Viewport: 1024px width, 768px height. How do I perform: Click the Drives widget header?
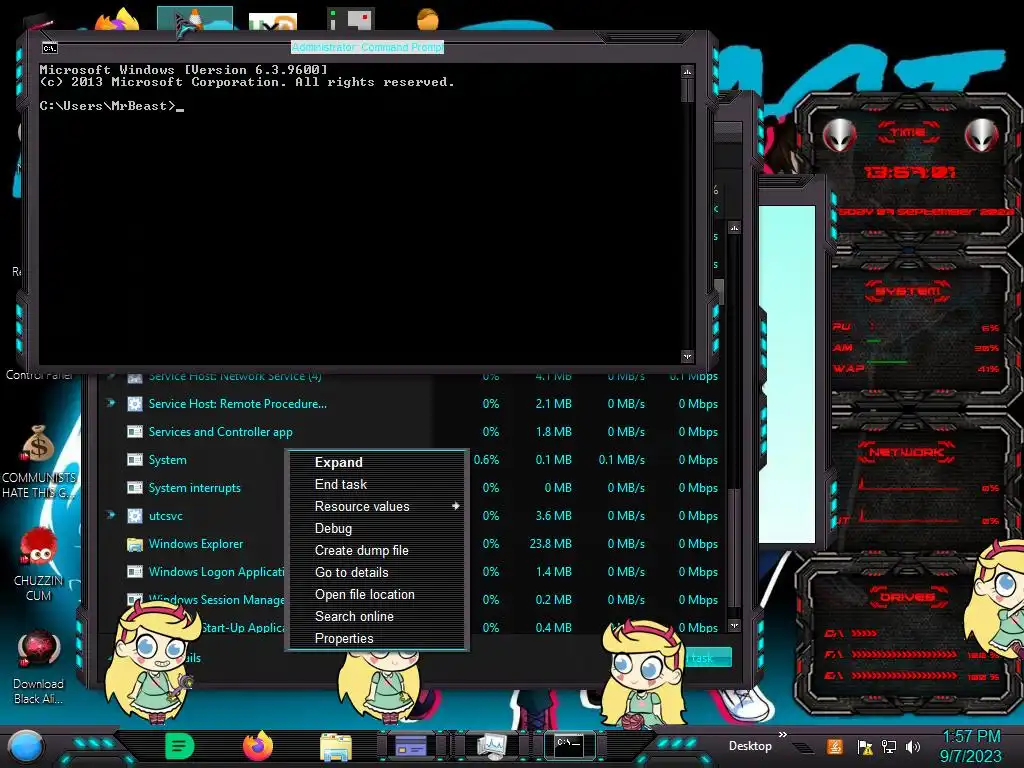[x=906, y=597]
